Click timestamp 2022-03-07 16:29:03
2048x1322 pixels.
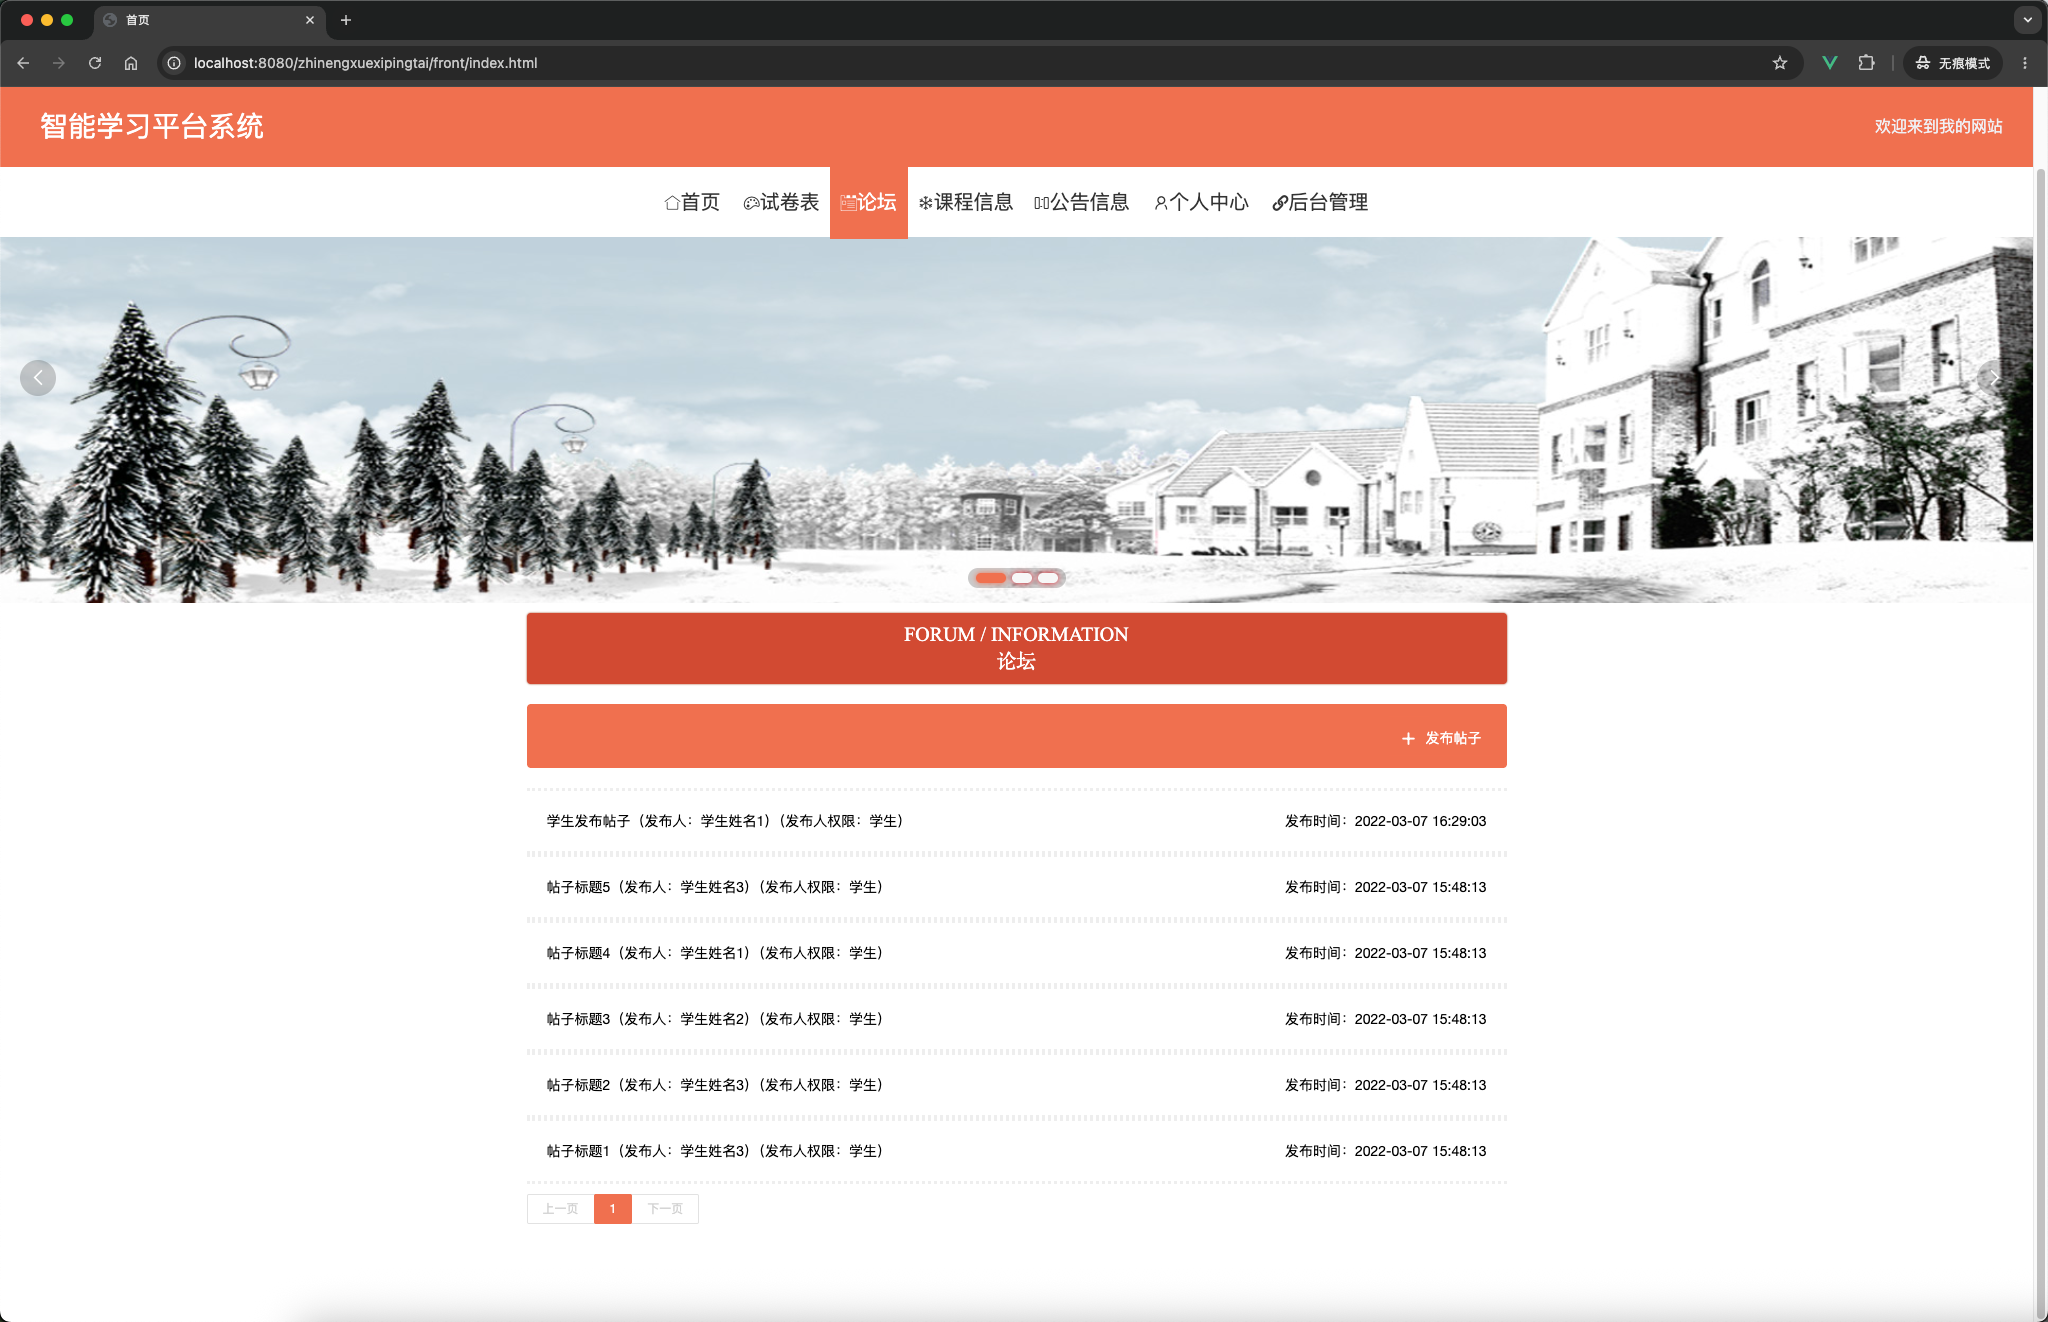click(1420, 821)
